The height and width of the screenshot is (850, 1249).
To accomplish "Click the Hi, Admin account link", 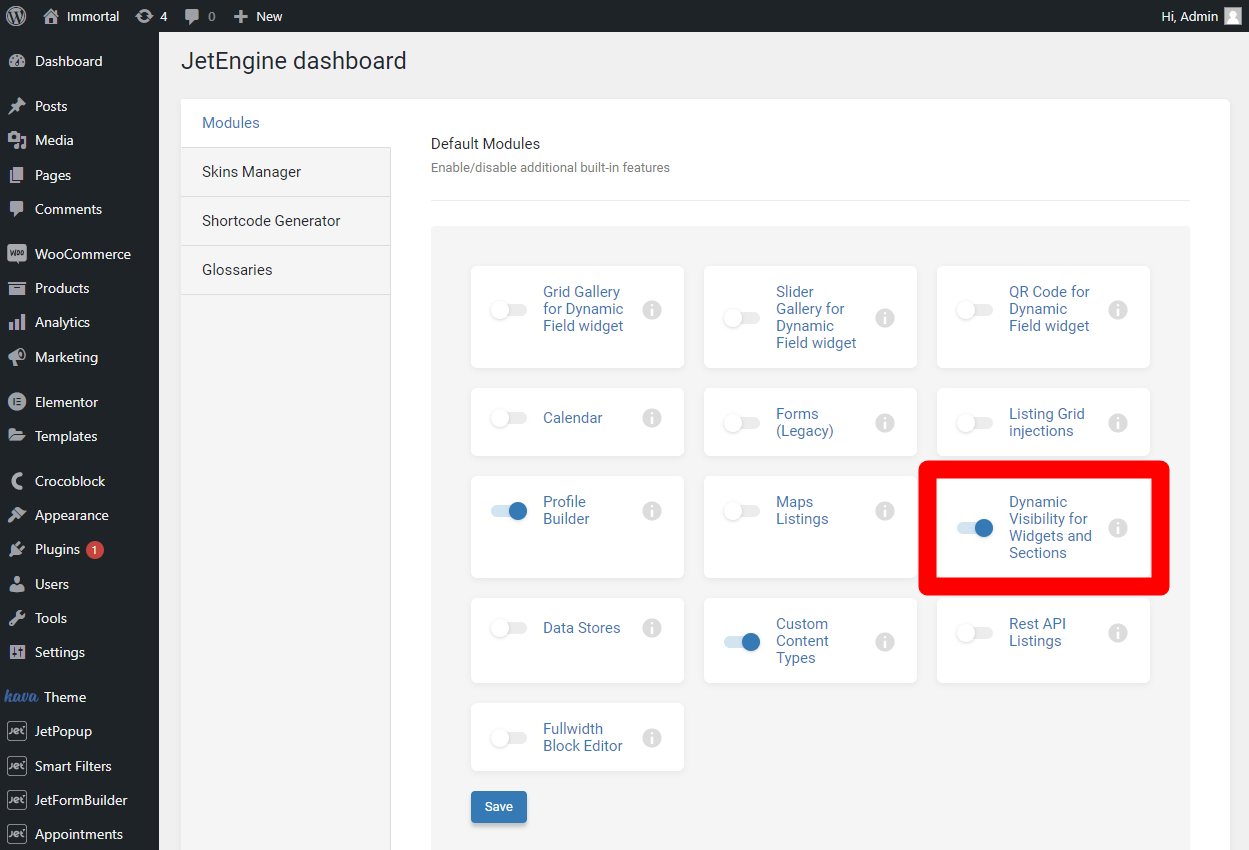I will click(x=1201, y=16).
